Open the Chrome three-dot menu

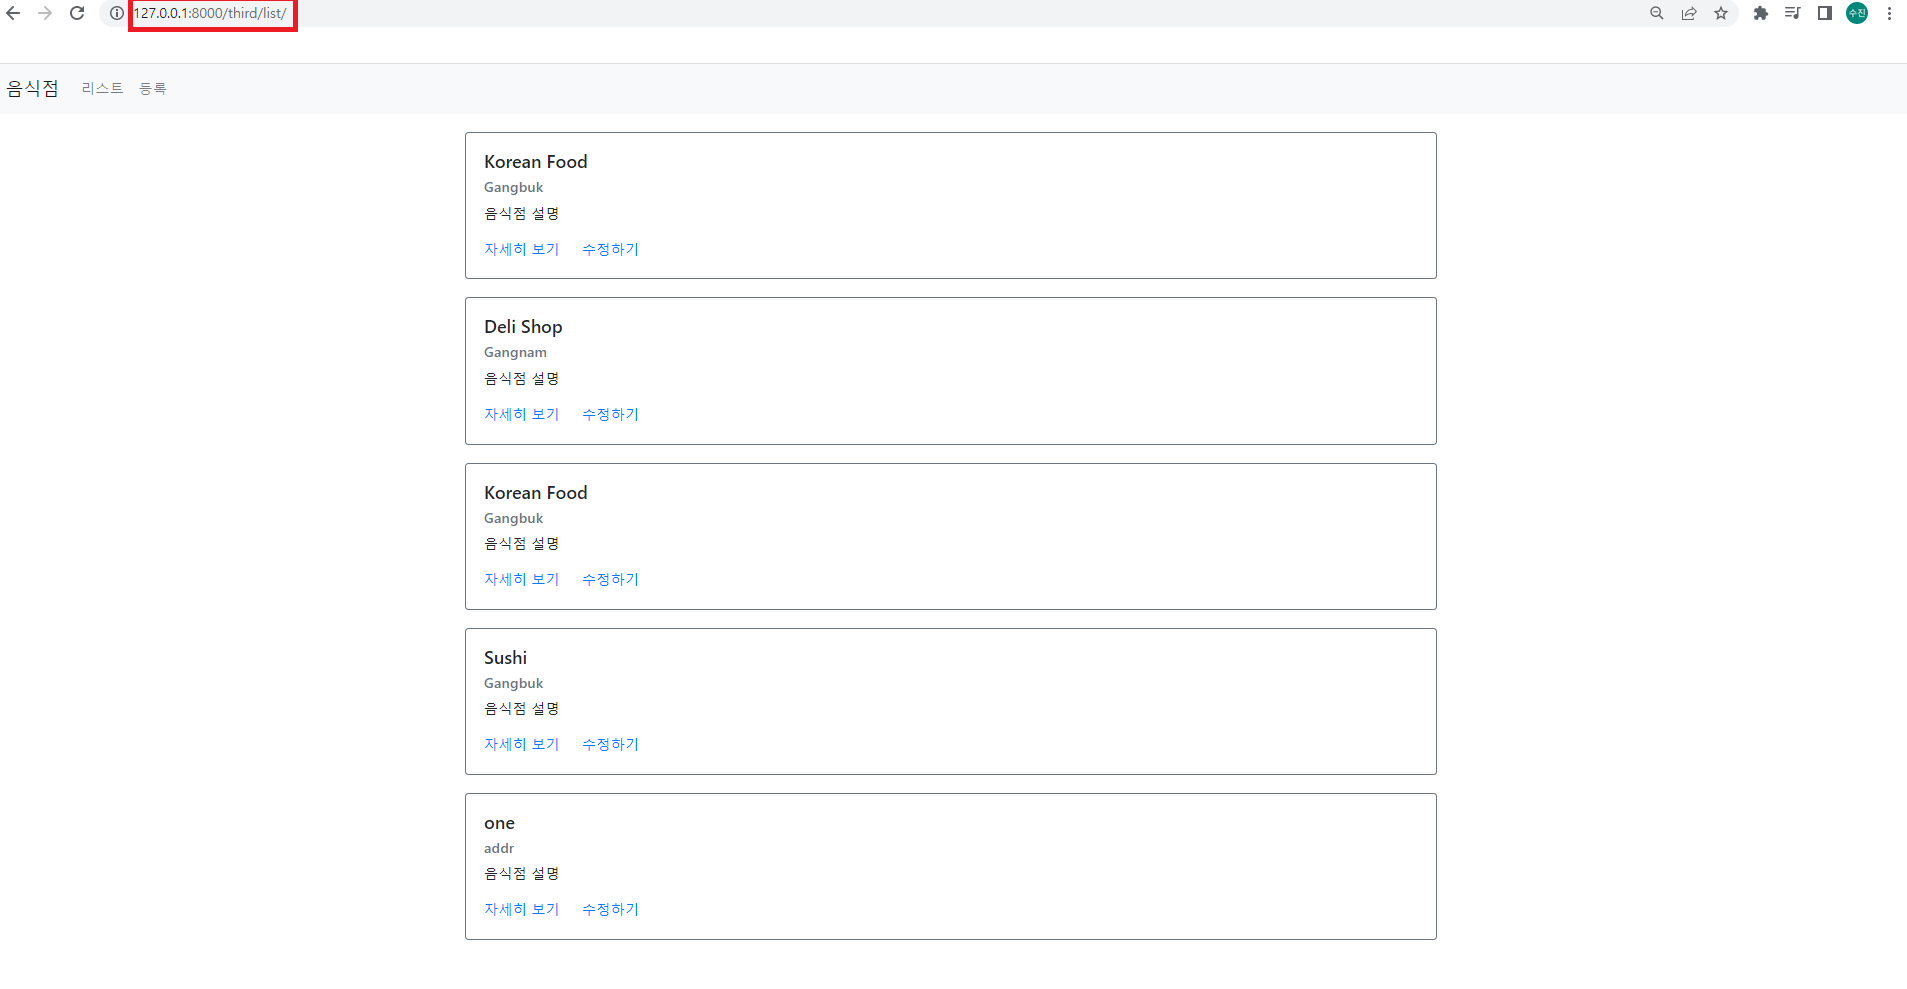pyautogui.click(x=1889, y=13)
